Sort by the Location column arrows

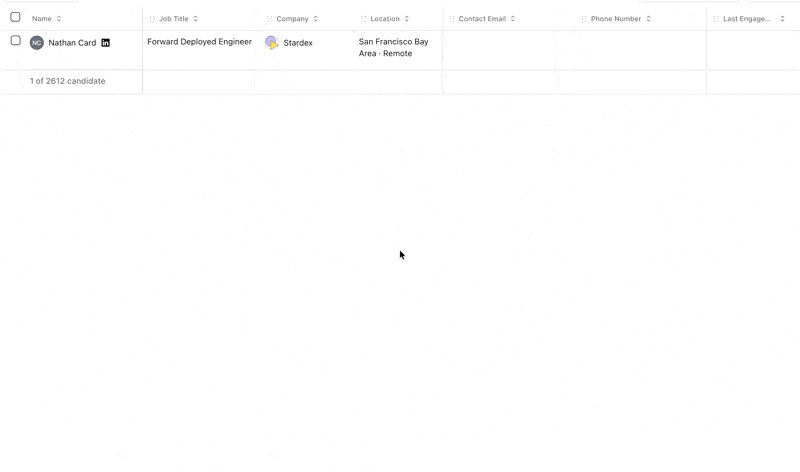407,19
